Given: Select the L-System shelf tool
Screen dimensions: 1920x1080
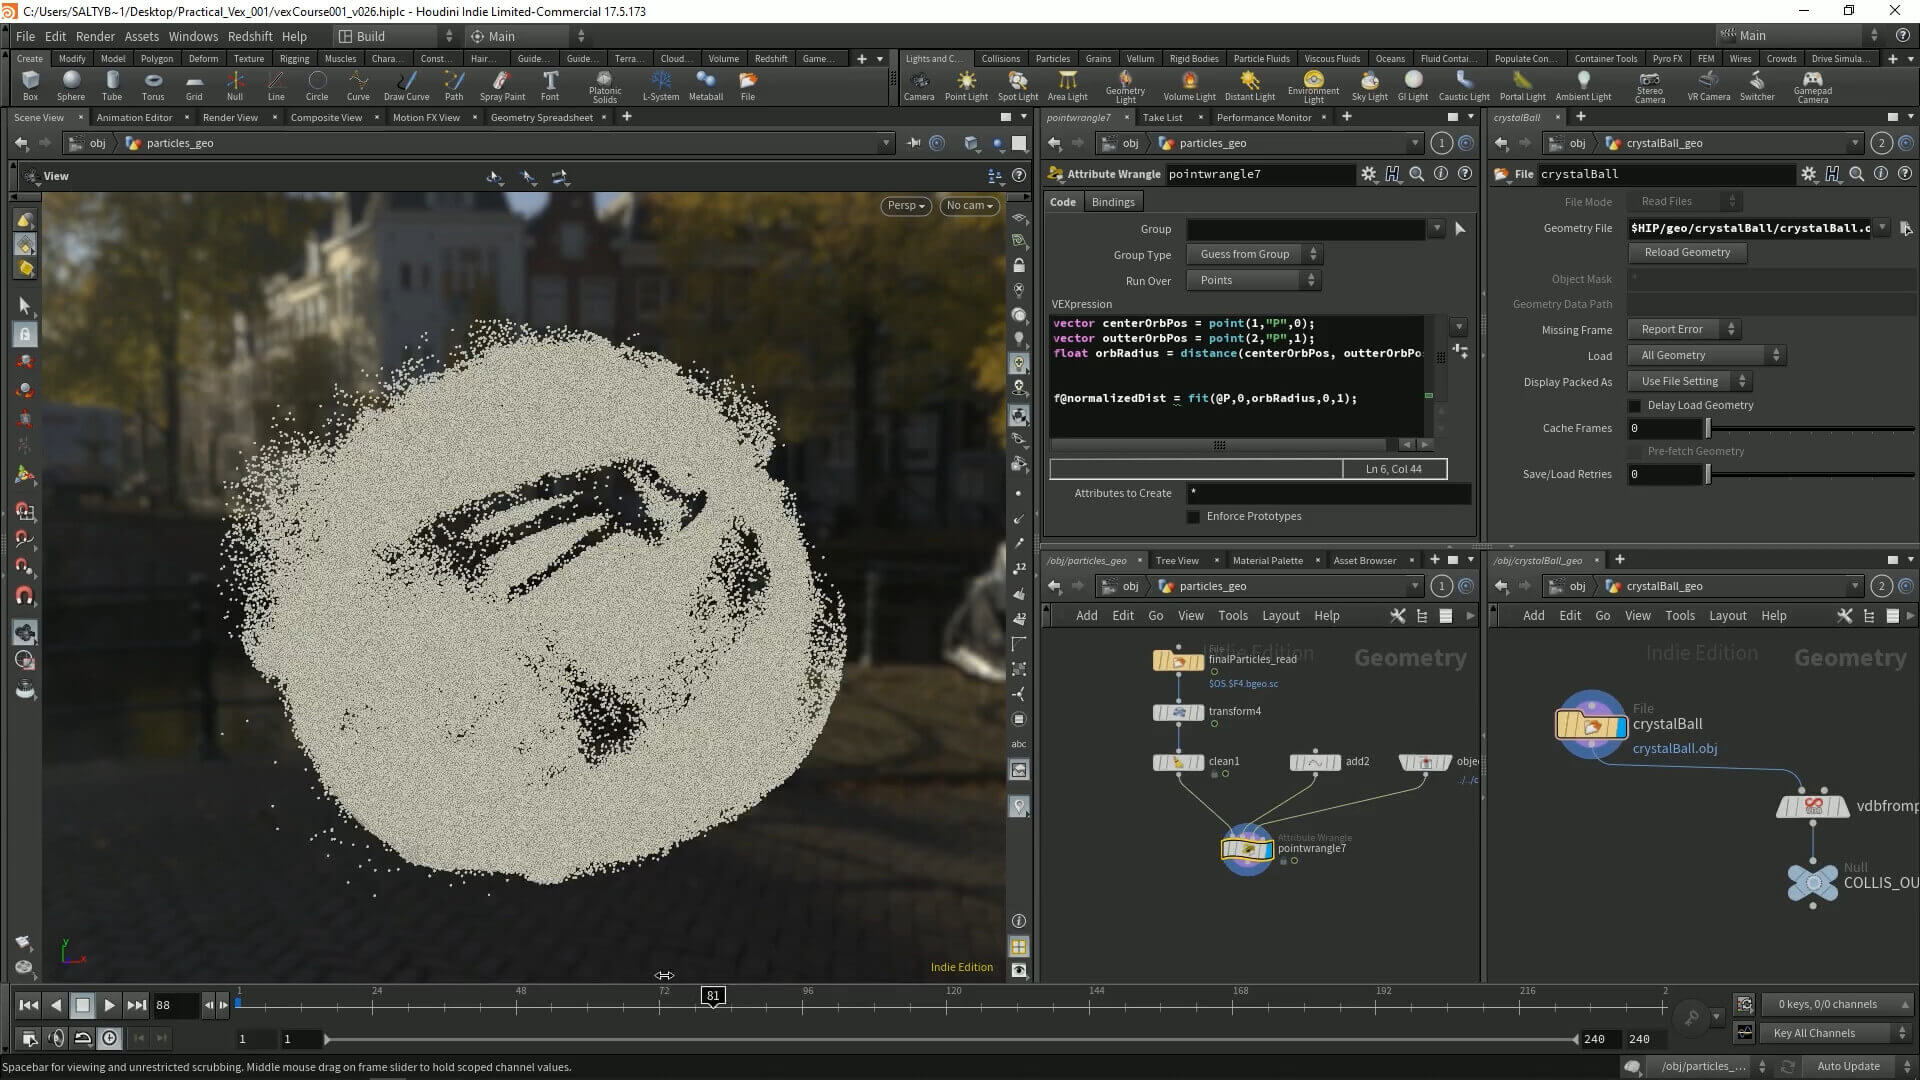Looking at the screenshot, I should 660,81.
